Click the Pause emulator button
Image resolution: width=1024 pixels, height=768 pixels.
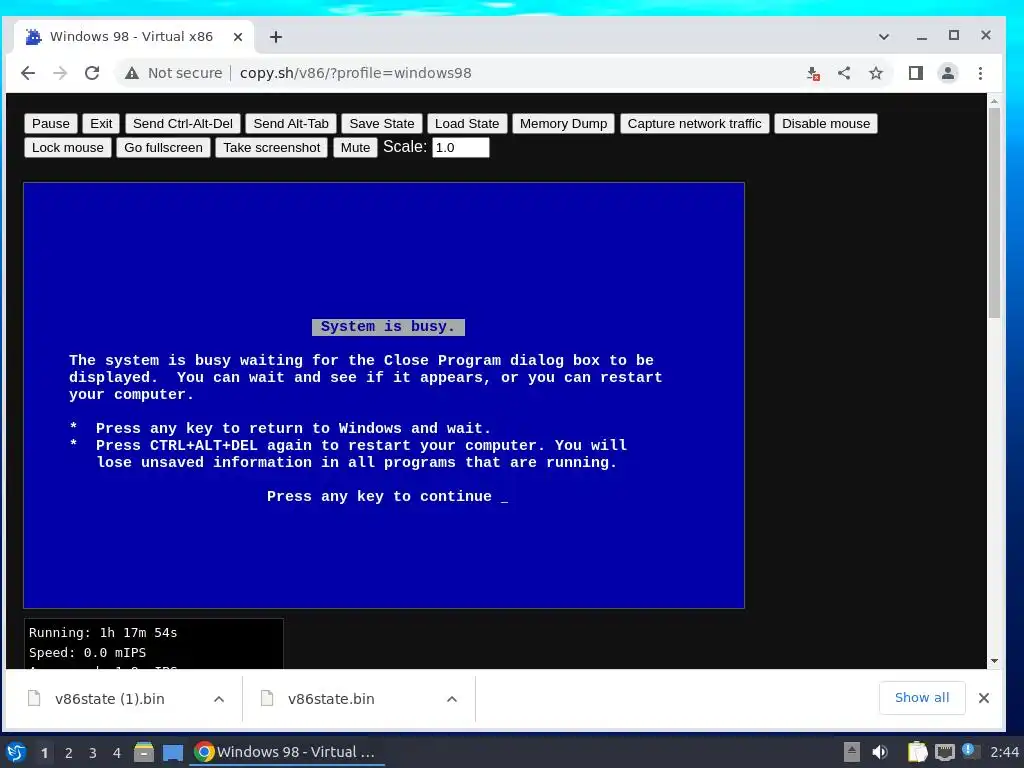(51, 123)
